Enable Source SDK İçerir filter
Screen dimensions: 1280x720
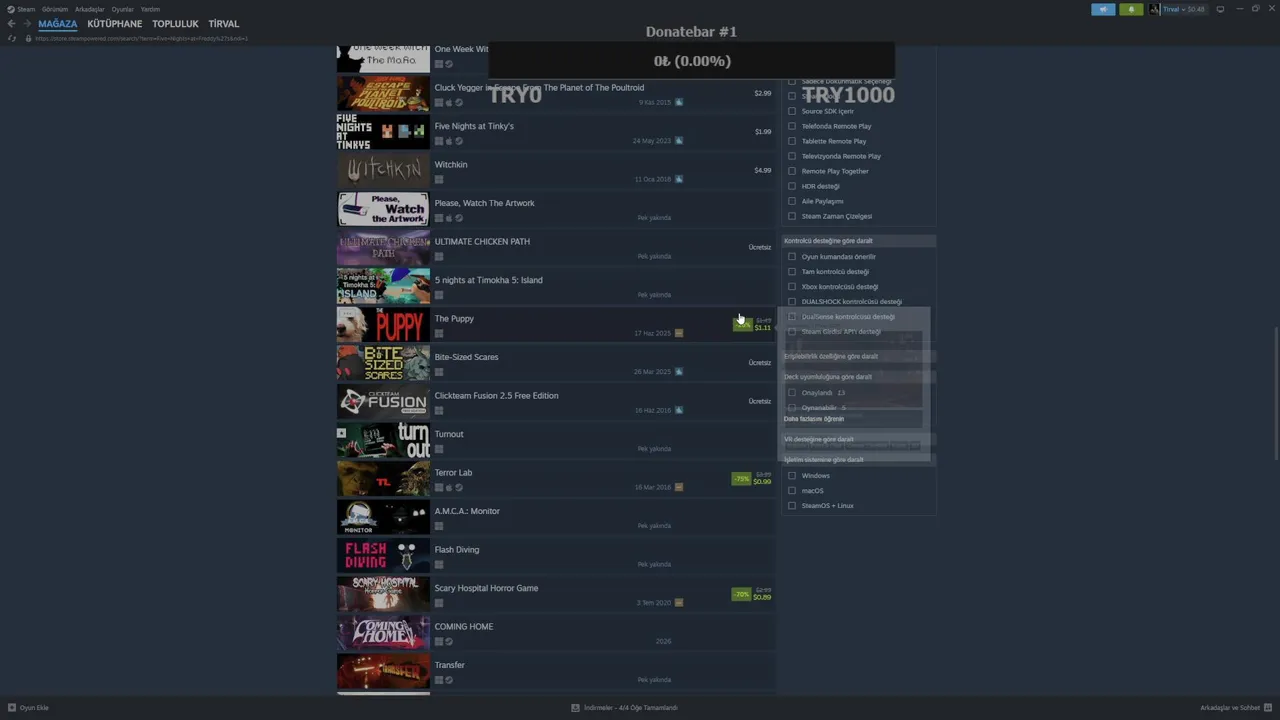pyautogui.click(x=792, y=111)
